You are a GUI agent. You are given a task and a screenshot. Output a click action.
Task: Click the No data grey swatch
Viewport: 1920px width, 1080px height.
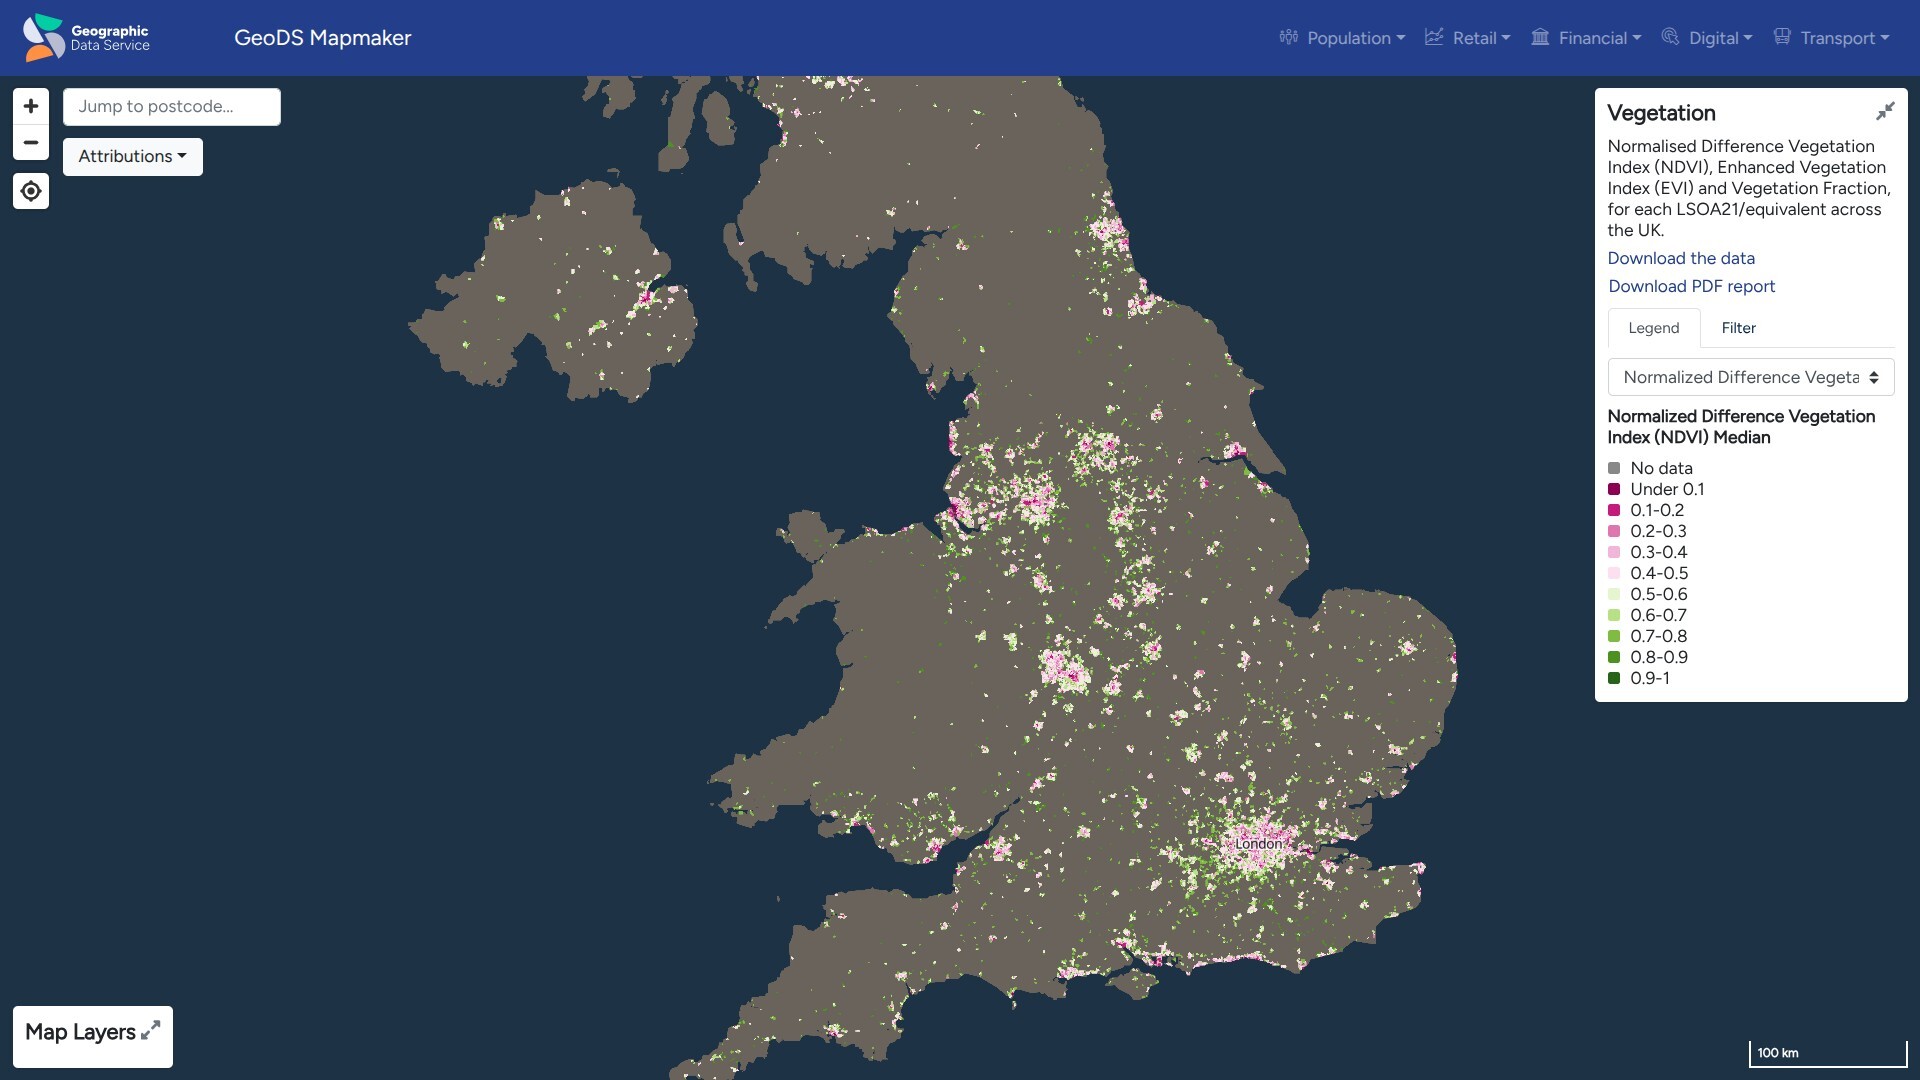pos(1613,468)
